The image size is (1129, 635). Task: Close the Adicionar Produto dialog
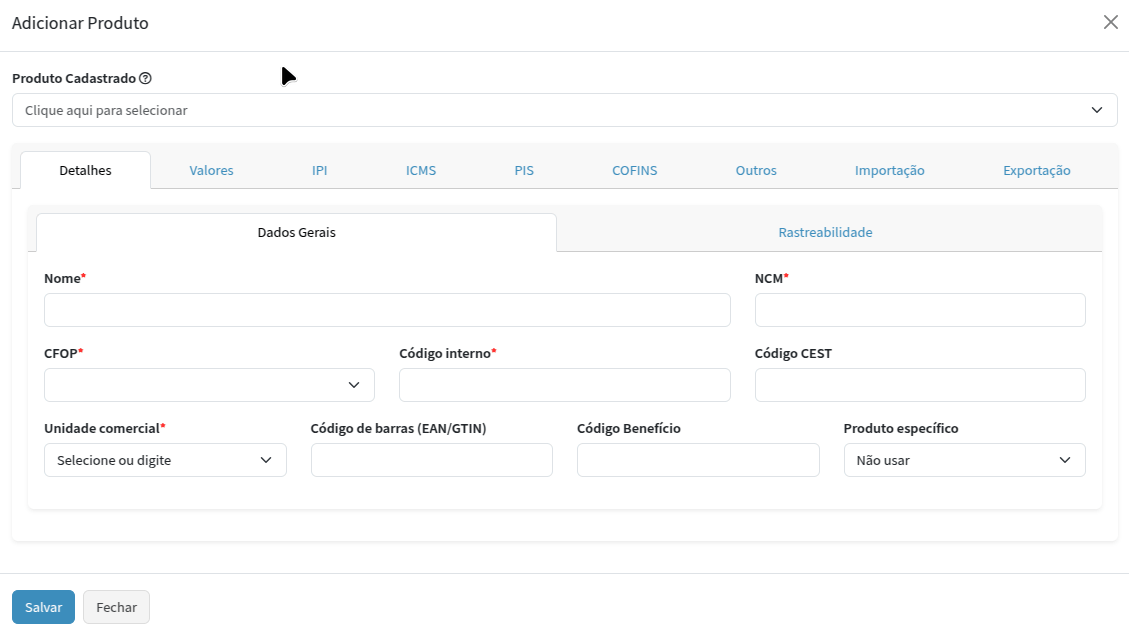(1110, 22)
